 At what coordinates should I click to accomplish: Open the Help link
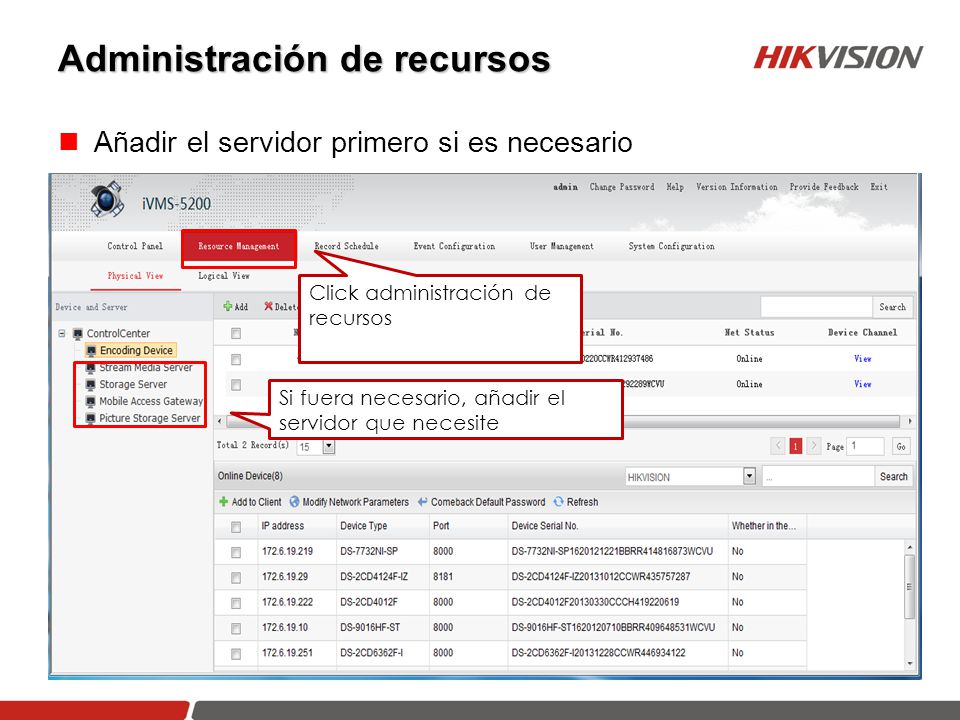675,187
